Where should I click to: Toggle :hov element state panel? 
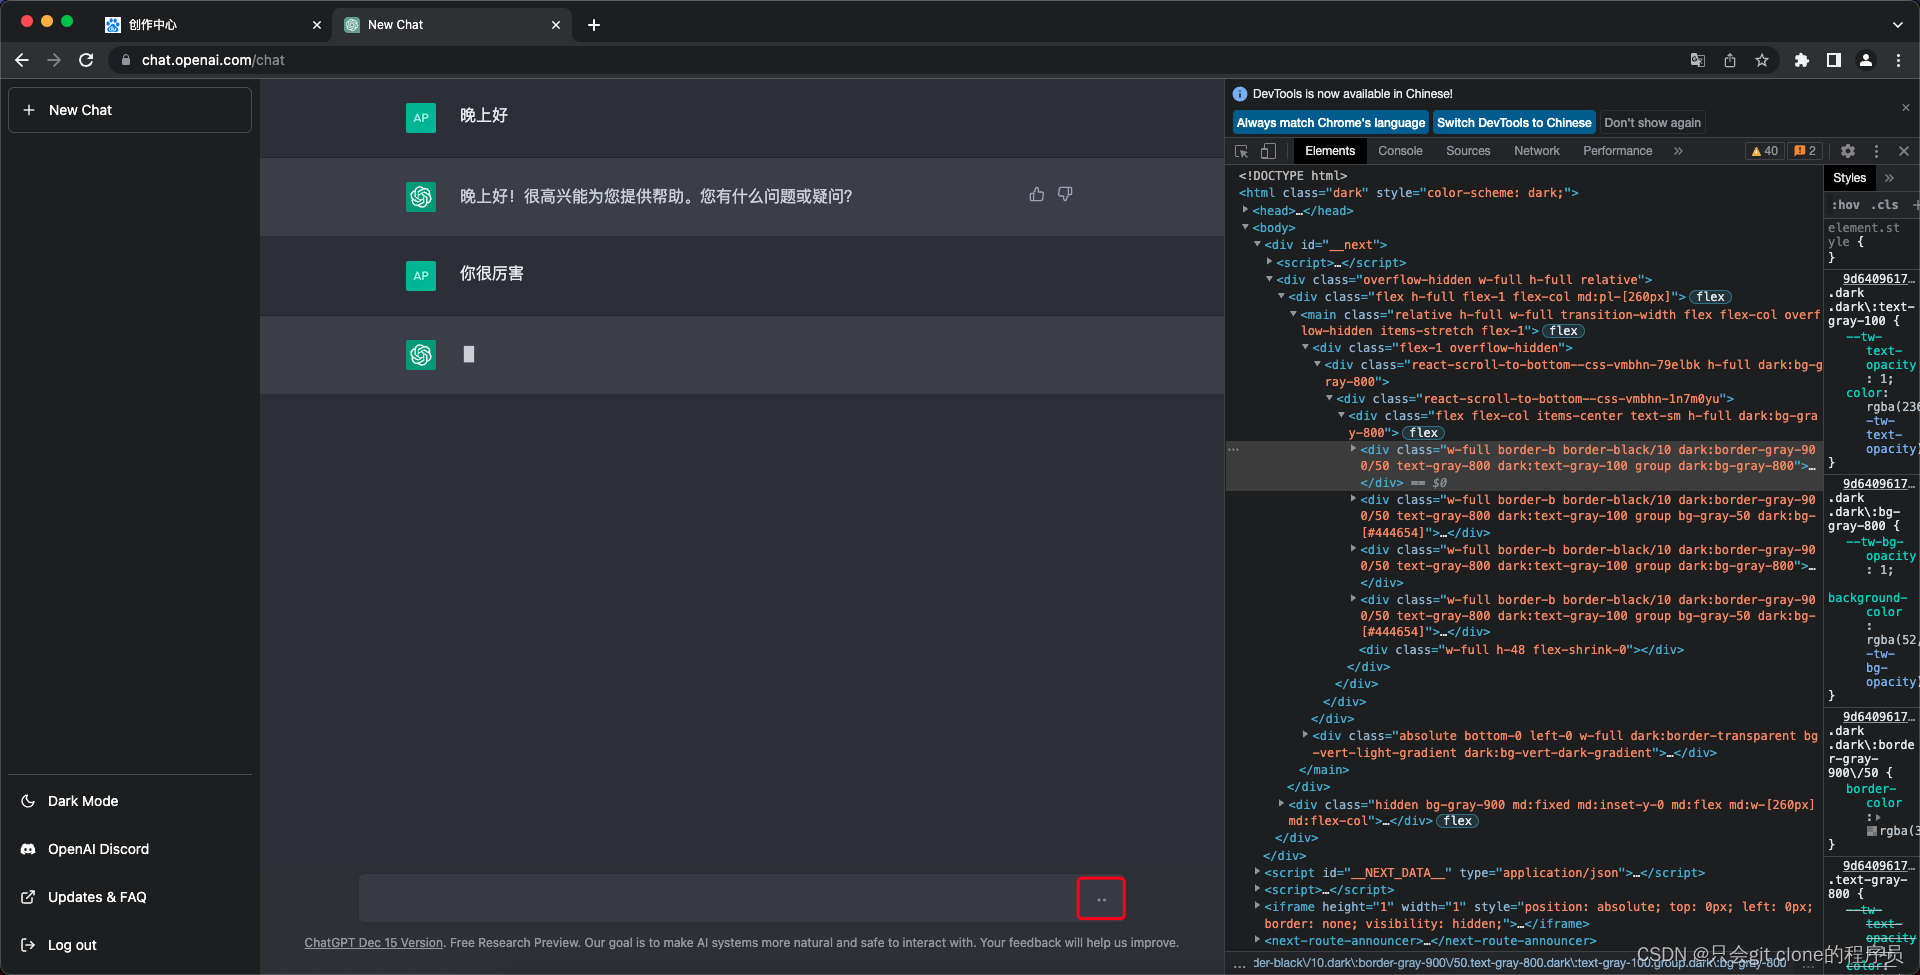(x=1846, y=205)
